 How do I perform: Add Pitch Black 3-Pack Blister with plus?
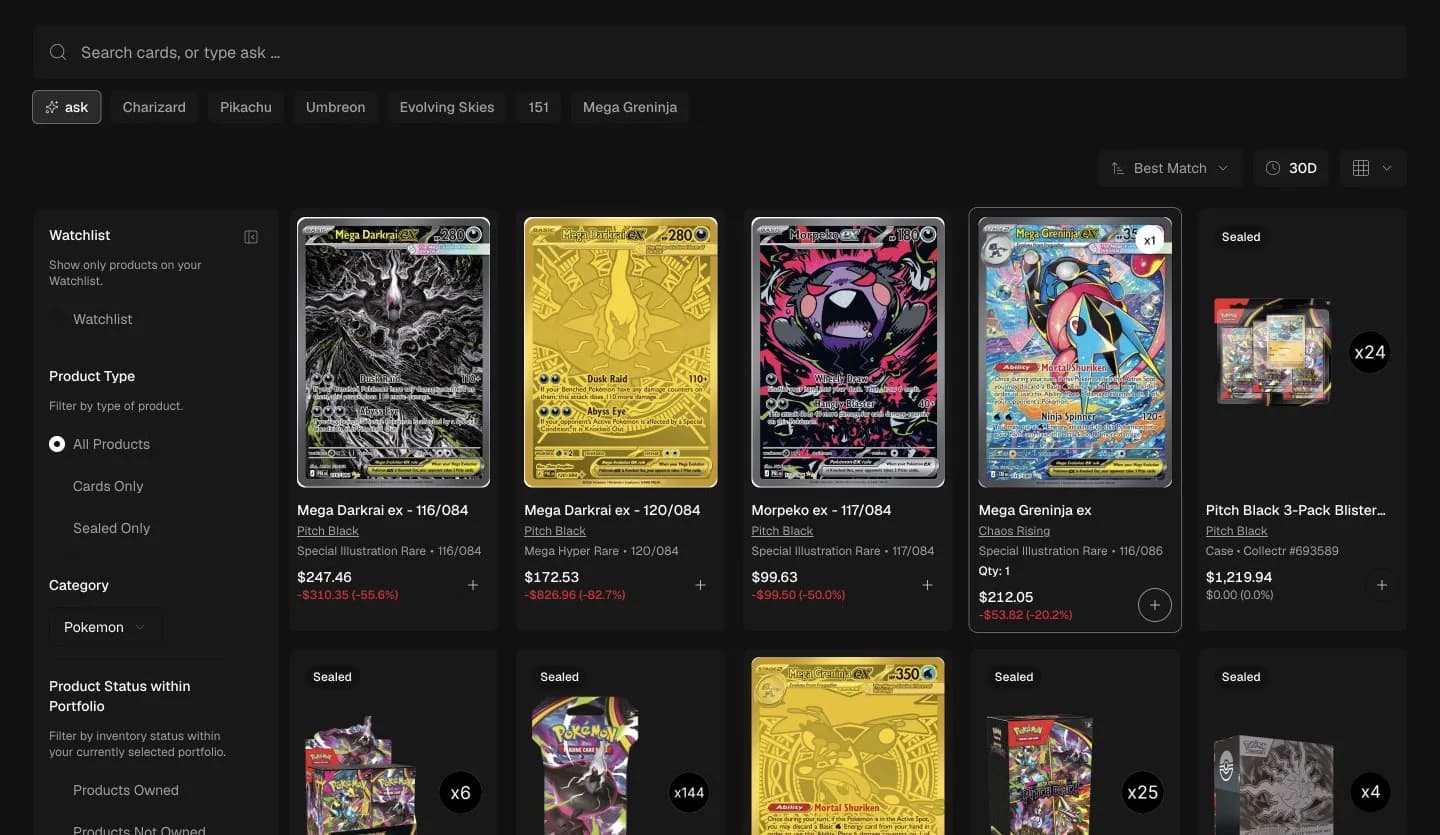pos(1382,585)
